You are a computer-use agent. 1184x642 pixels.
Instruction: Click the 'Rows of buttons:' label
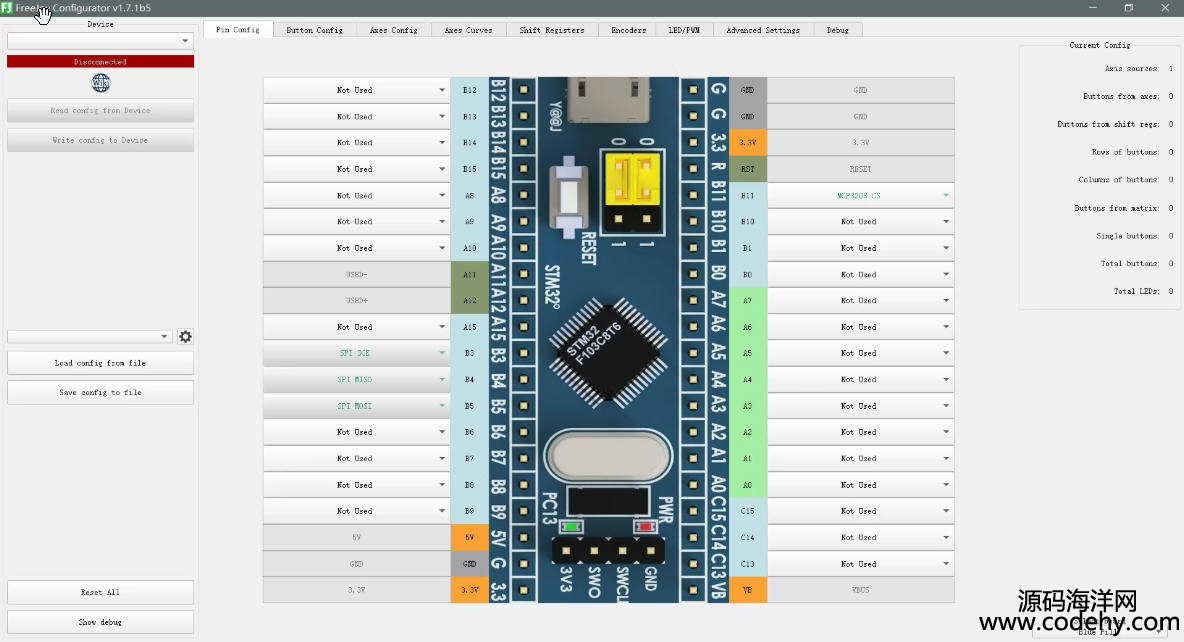[x=1125, y=152]
